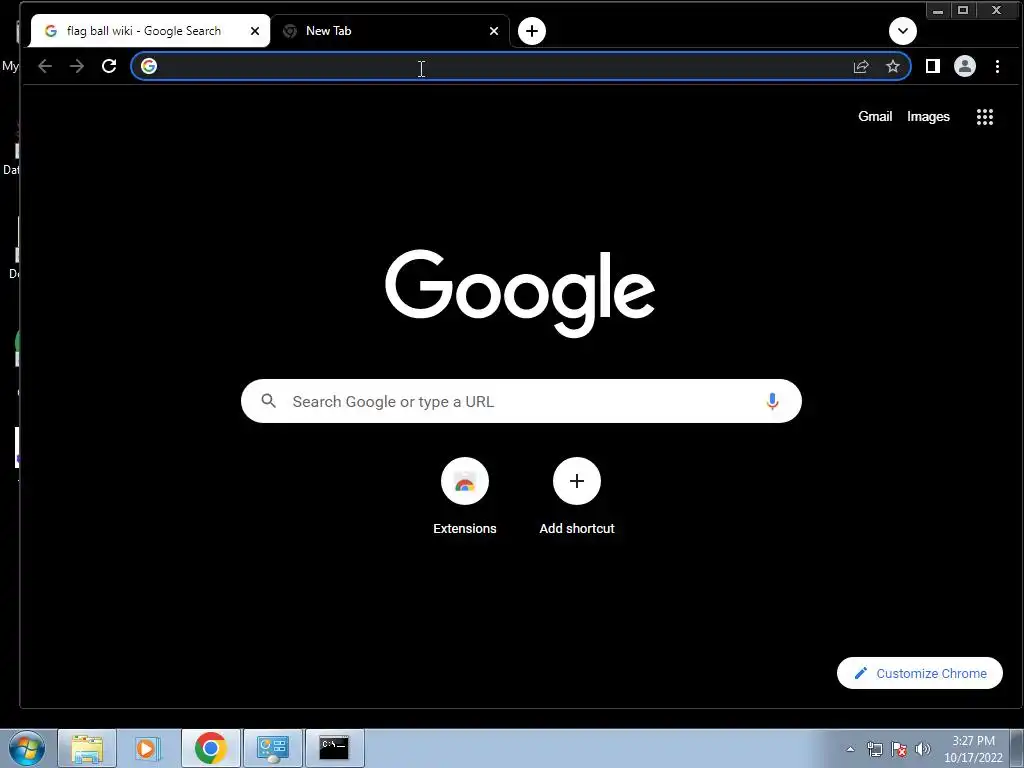Bookmark this tab with the star icon
The image size is (1024, 768).
893,66
